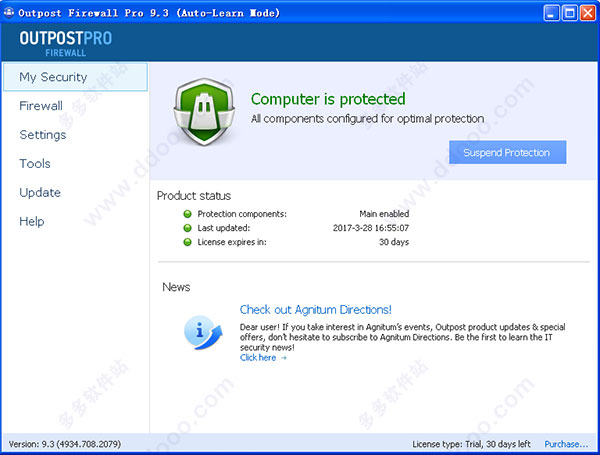Click the Protection components label

[242, 214]
